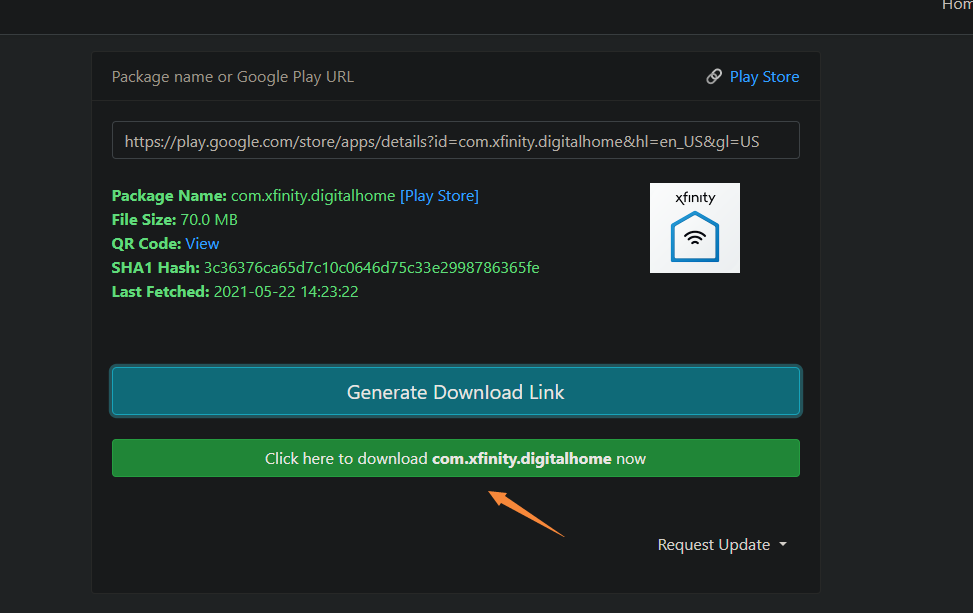Image resolution: width=973 pixels, height=613 pixels.
Task: Expand the Request Update dropdown
Action: [722, 545]
